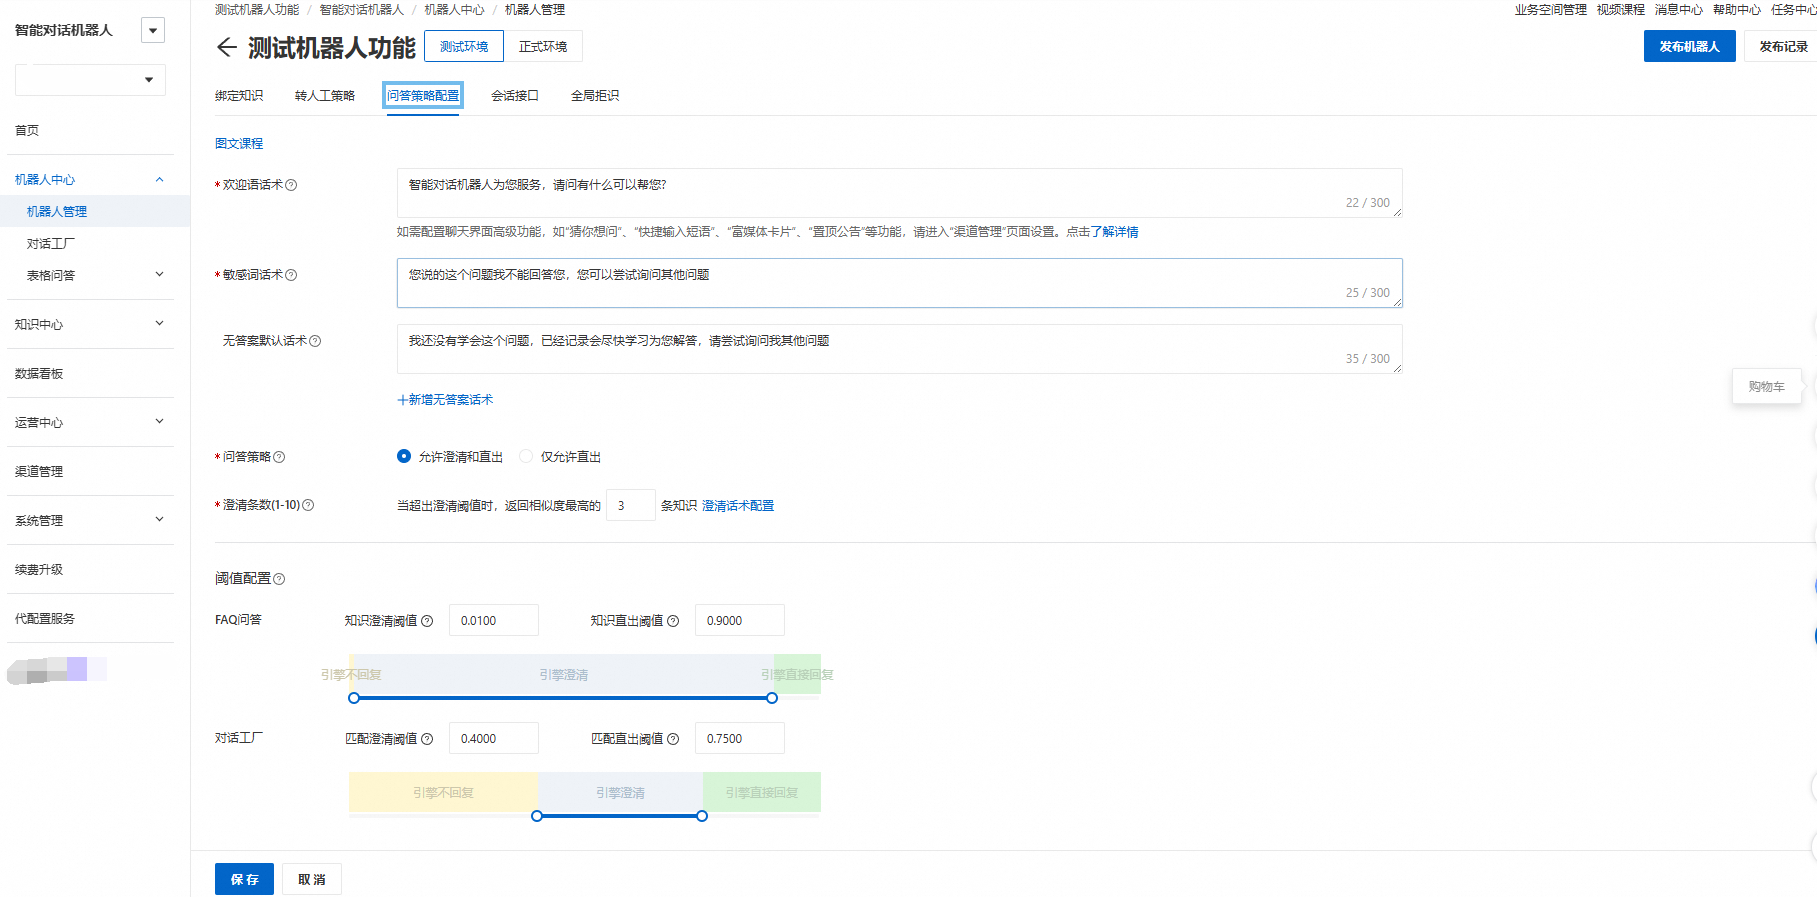Open the empty select box under 智能对话机器人

(90, 80)
